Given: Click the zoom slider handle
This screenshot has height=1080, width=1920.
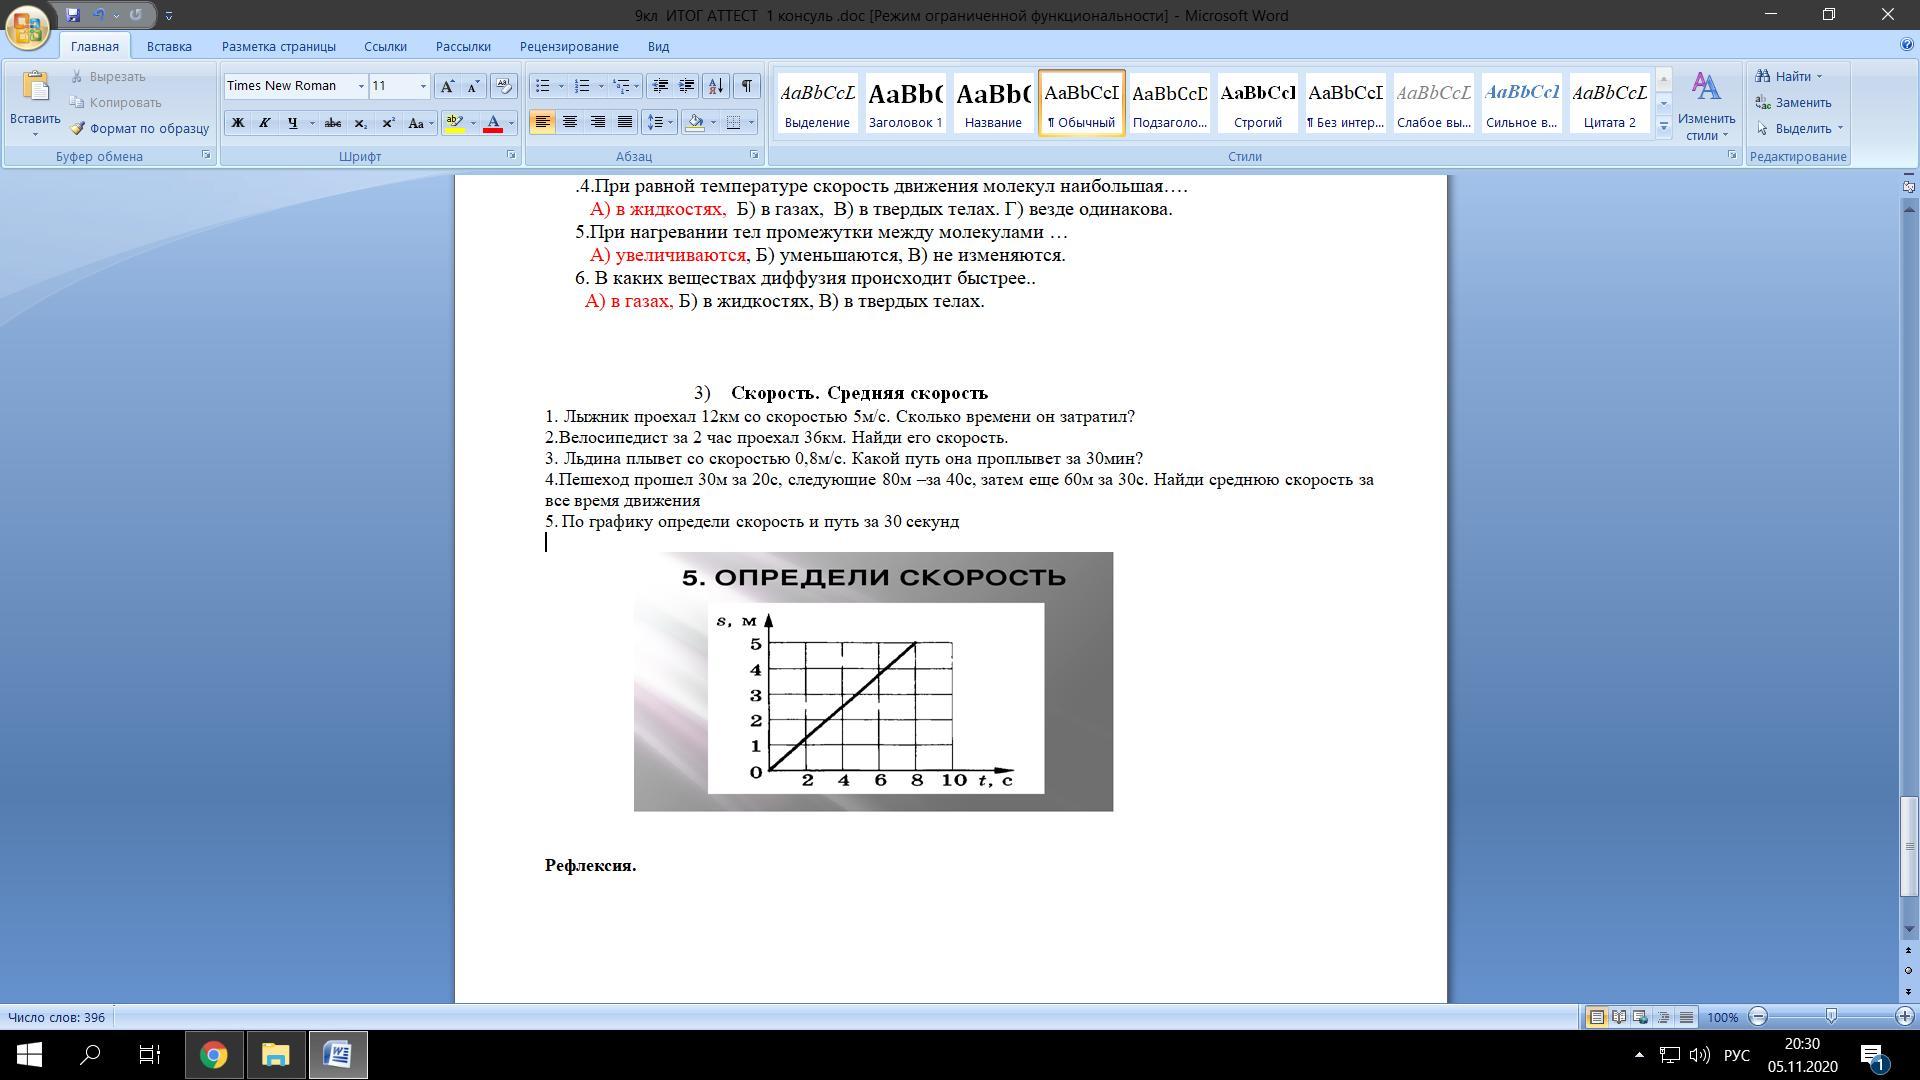Looking at the screenshot, I should 1831,1016.
